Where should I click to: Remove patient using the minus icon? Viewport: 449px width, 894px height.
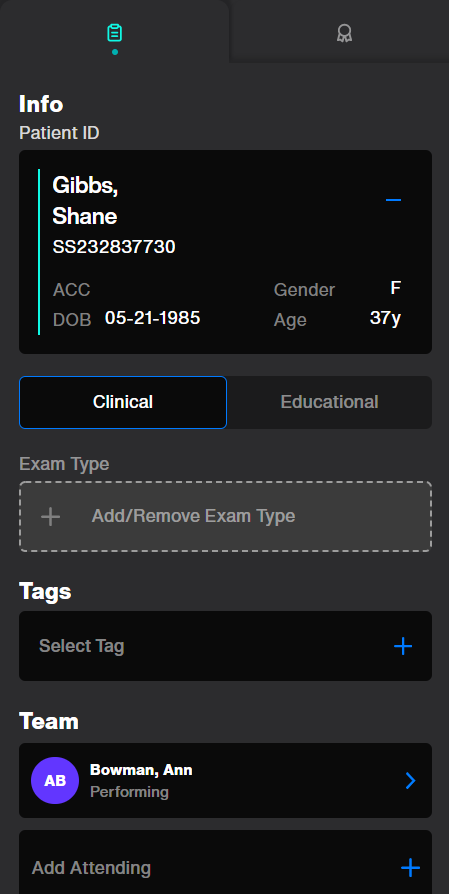393,200
